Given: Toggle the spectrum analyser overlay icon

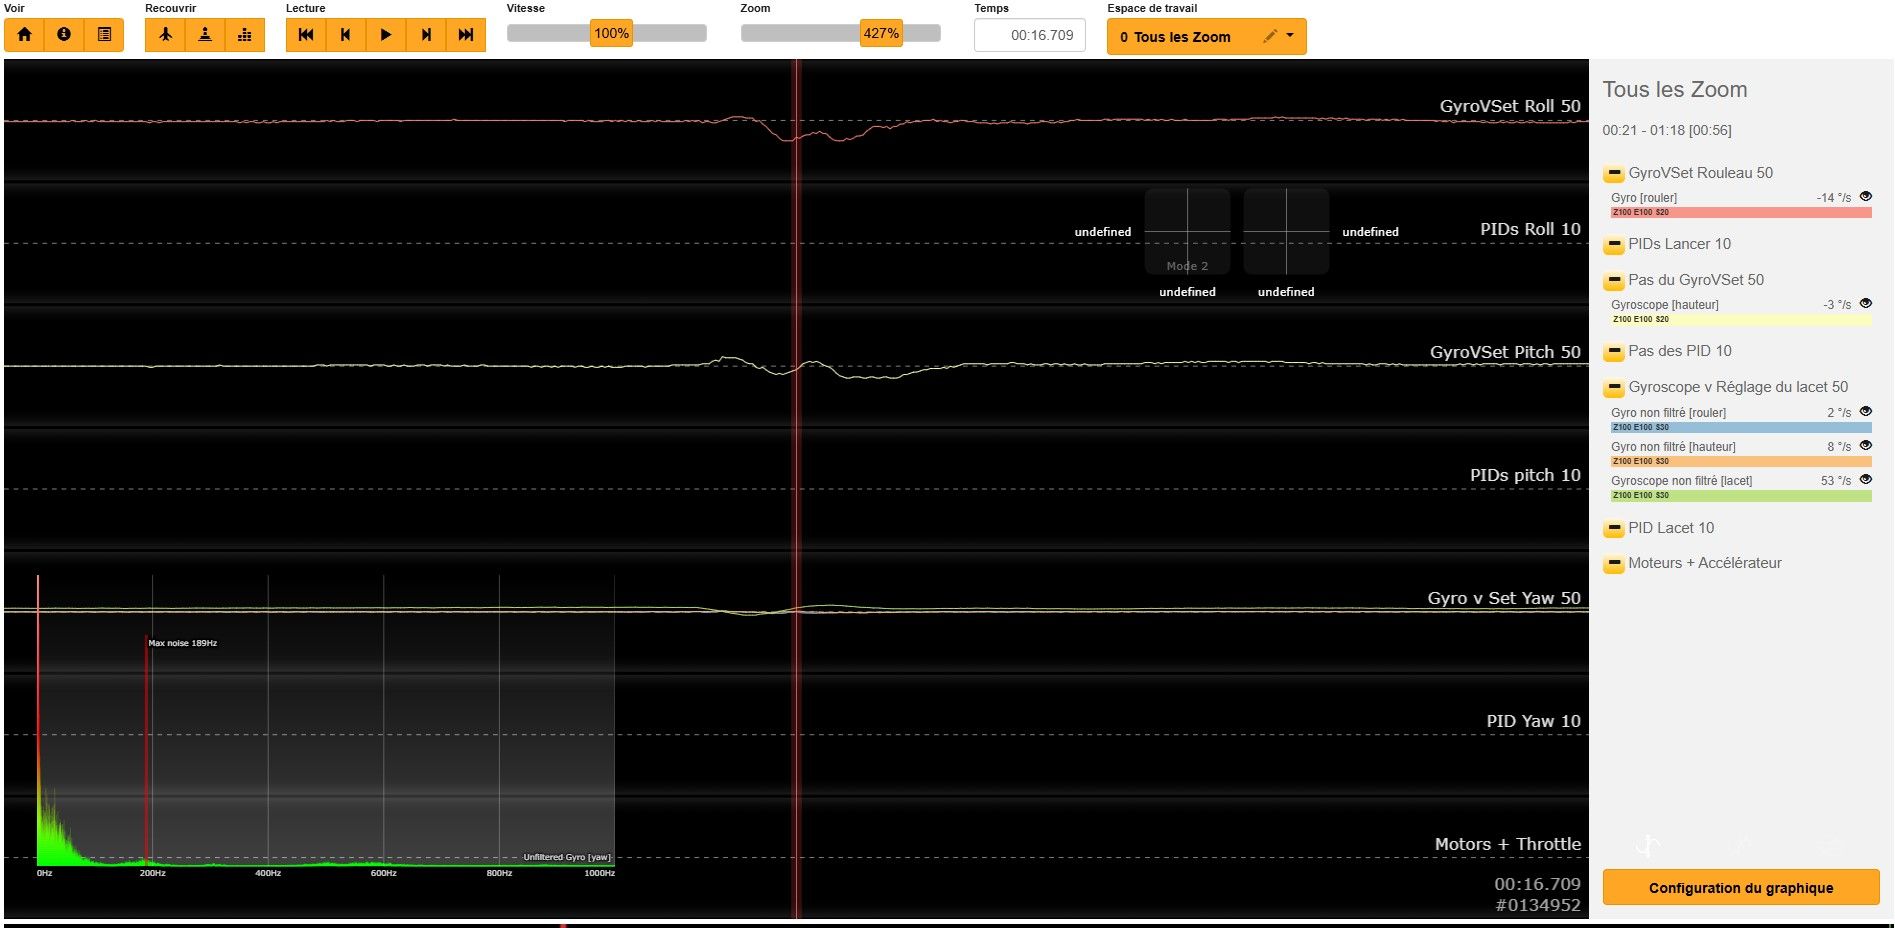Looking at the screenshot, I should point(245,35).
